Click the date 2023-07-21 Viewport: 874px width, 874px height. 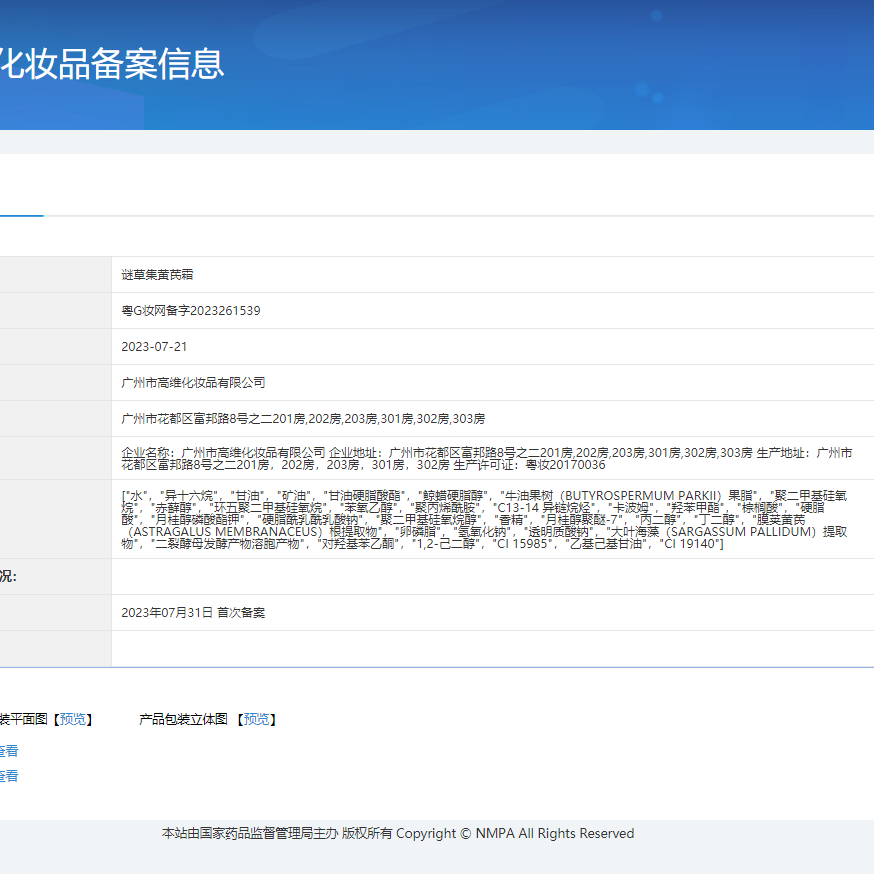(x=154, y=347)
